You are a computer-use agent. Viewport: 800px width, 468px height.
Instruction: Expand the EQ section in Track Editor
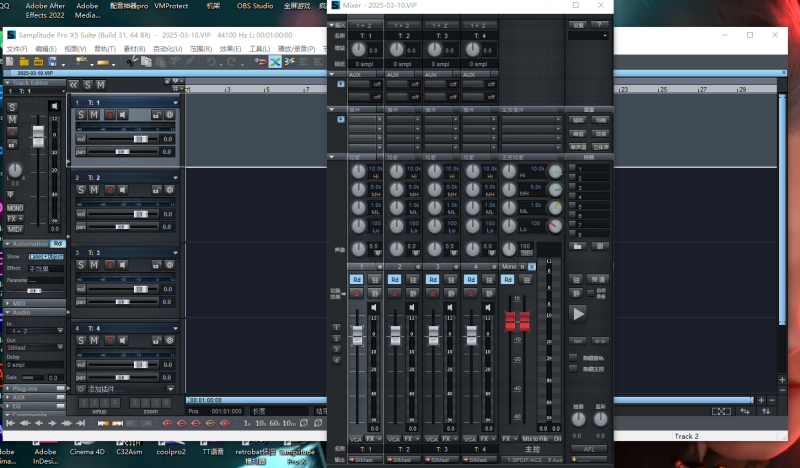8,406
